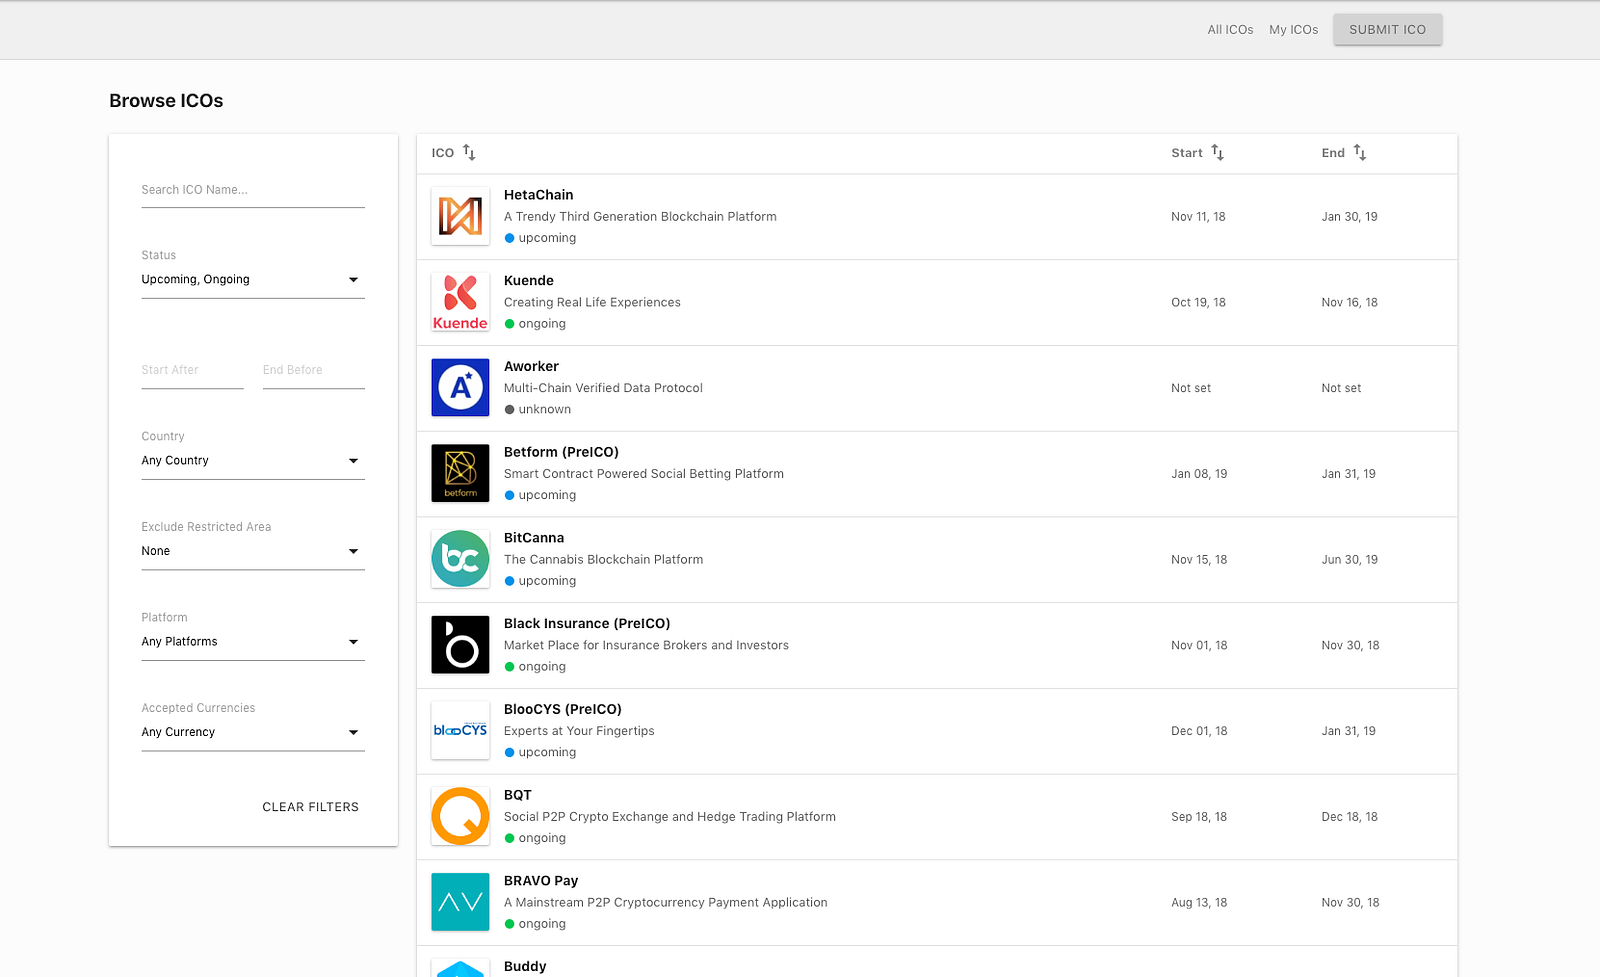
Task: Click the HetaChain logo icon
Action: click(x=460, y=216)
